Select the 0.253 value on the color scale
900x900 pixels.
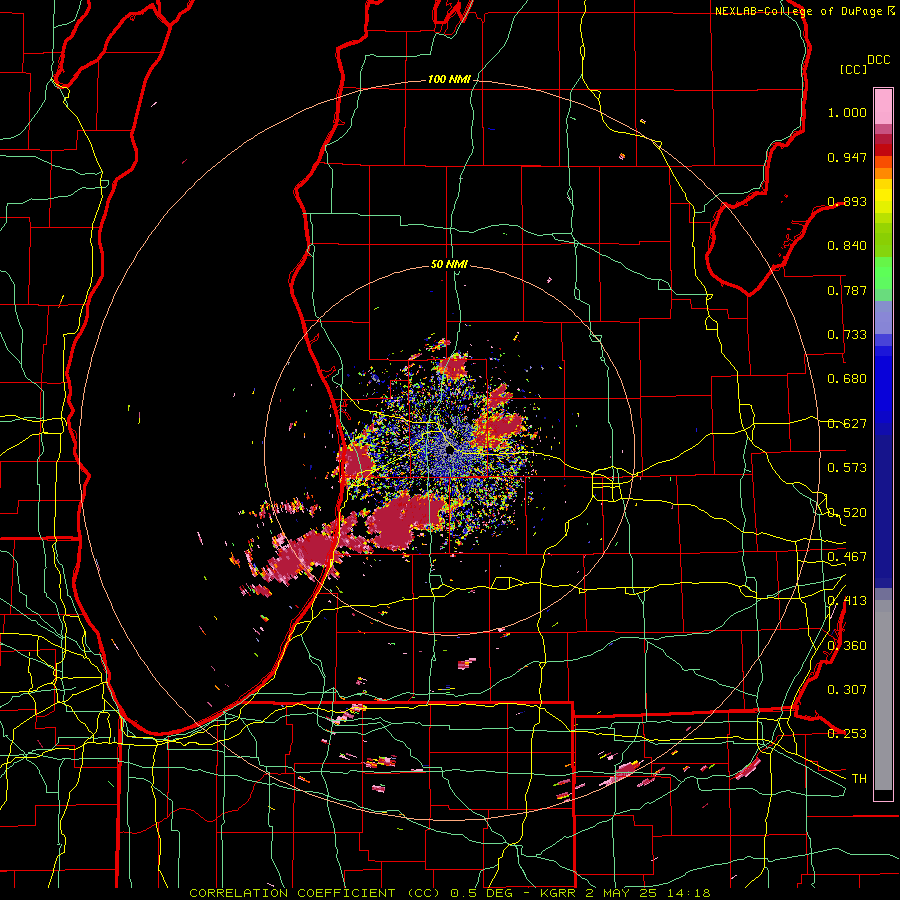[847, 734]
